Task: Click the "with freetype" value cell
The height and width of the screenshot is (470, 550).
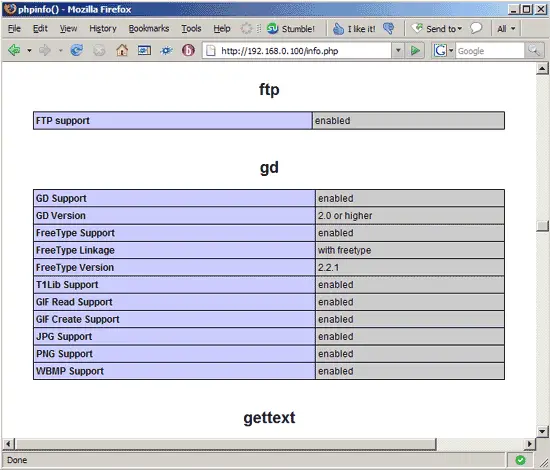Action: (x=410, y=250)
